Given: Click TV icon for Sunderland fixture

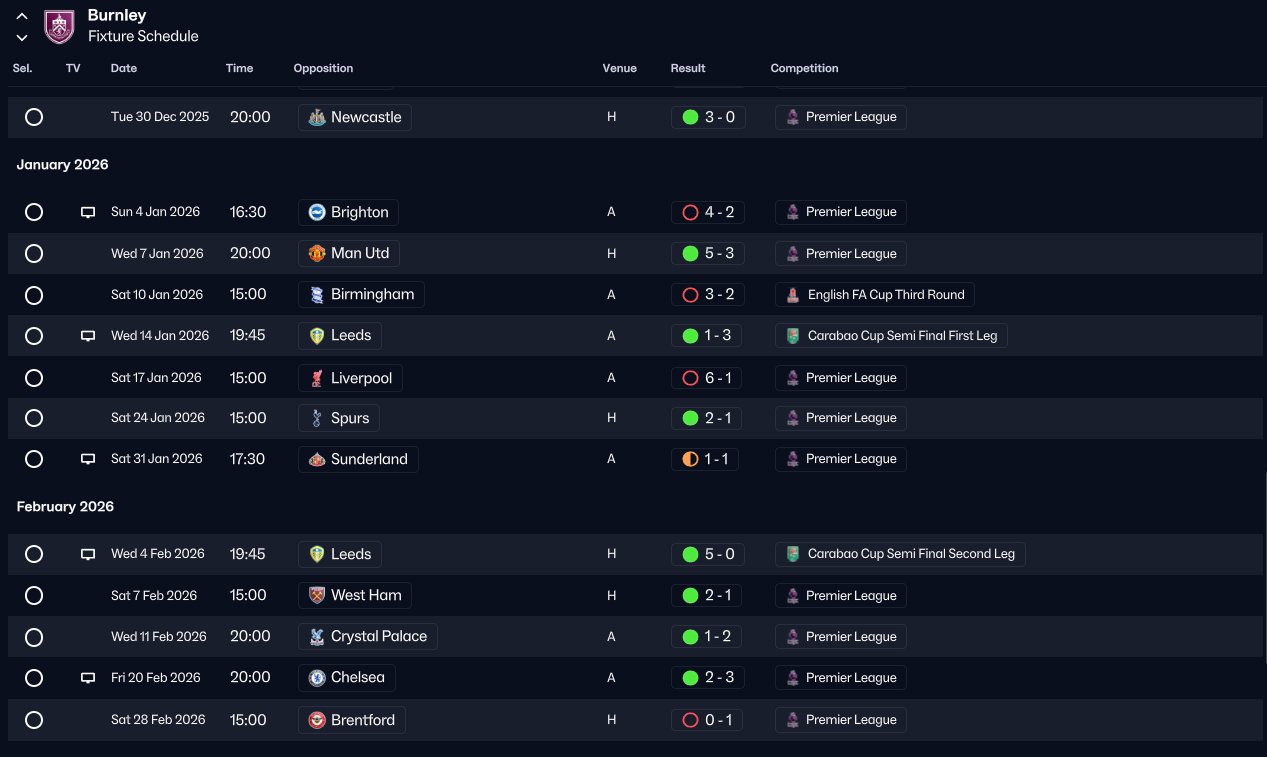Looking at the screenshot, I should [88, 459].
